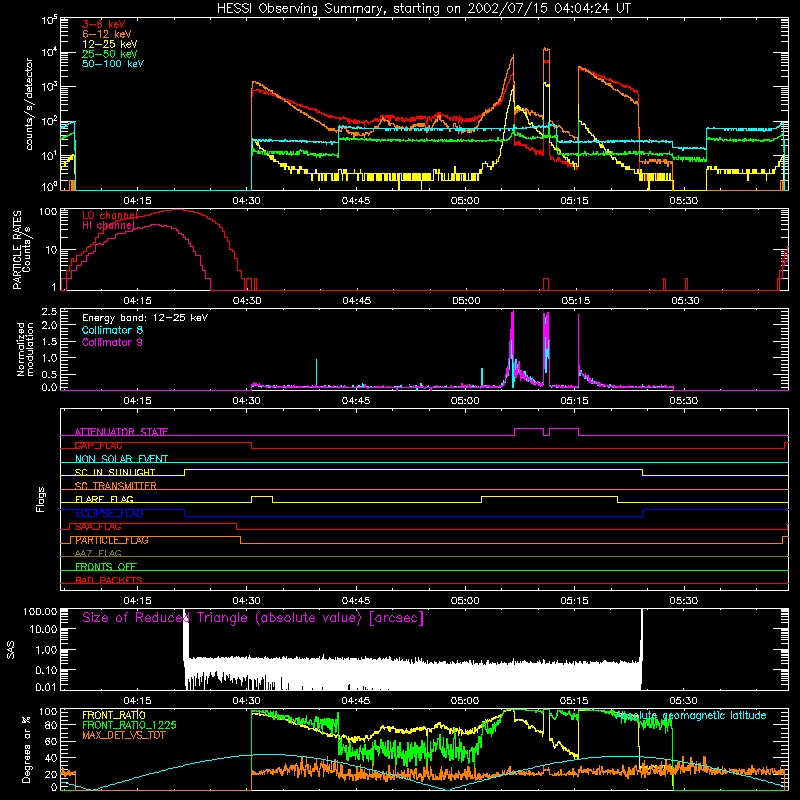This screenshot has width=800, height=800.
Task: Click the 'Degrees or %' axis label
Action: 26,749
